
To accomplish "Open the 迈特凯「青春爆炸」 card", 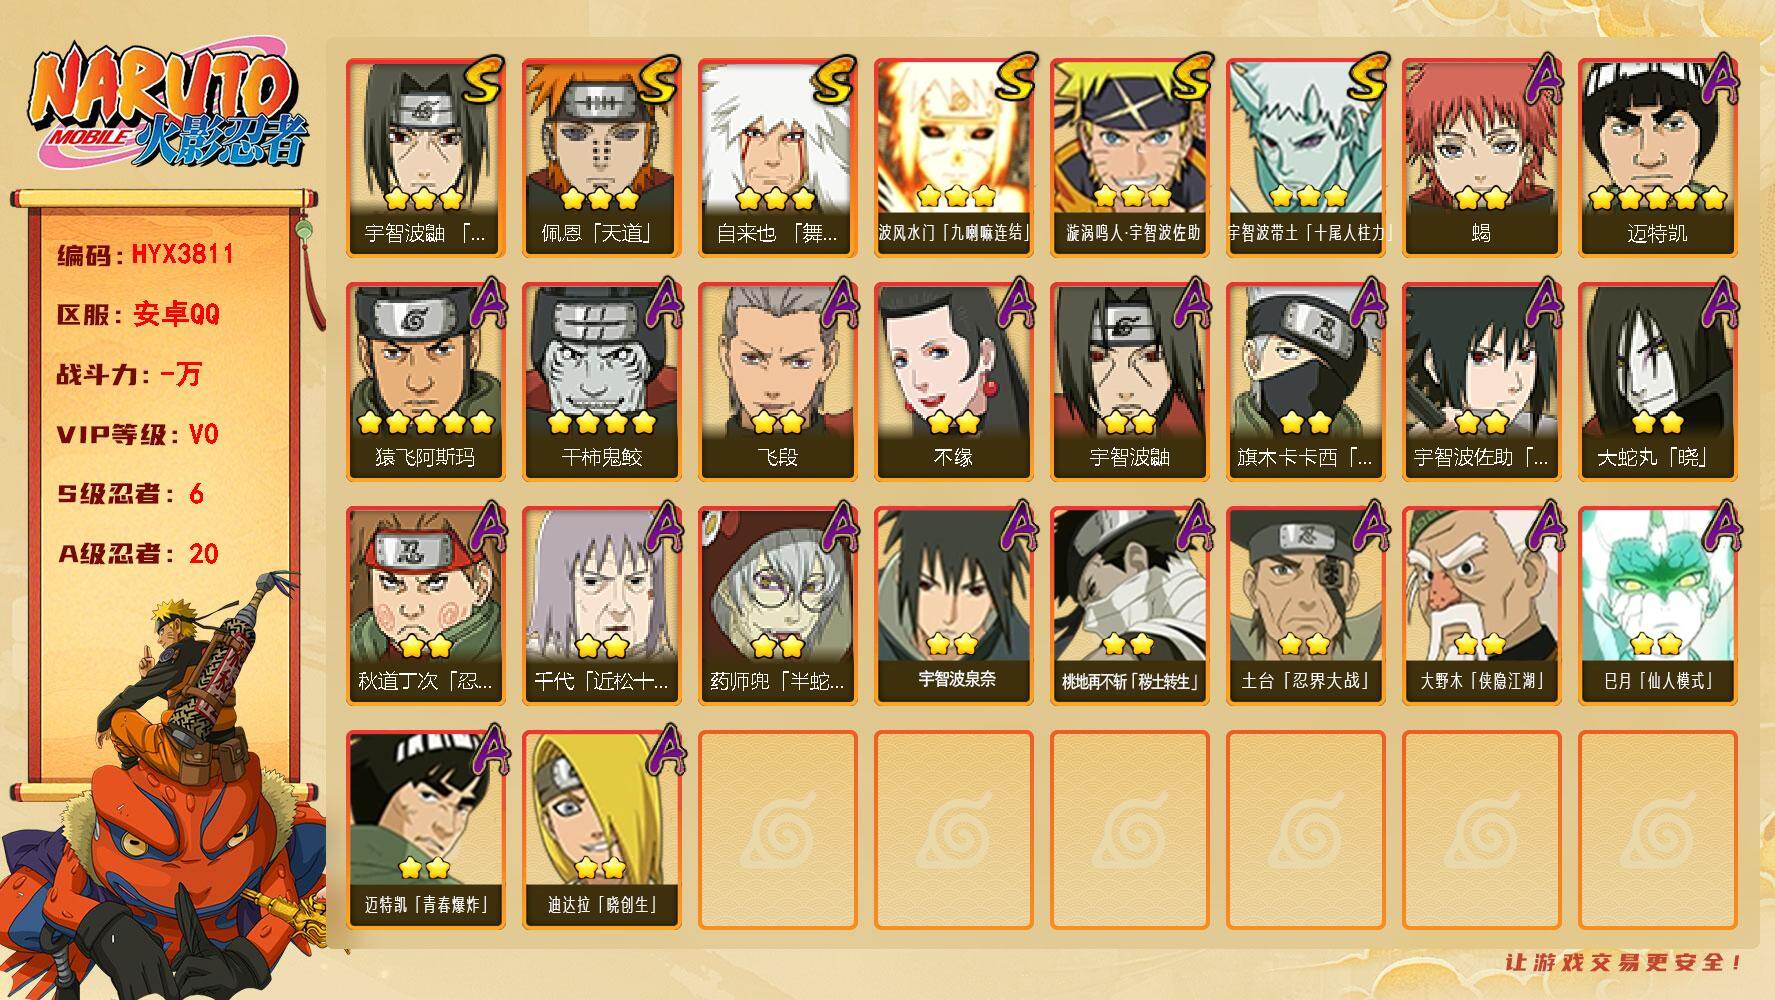I will tap(425, 830).
